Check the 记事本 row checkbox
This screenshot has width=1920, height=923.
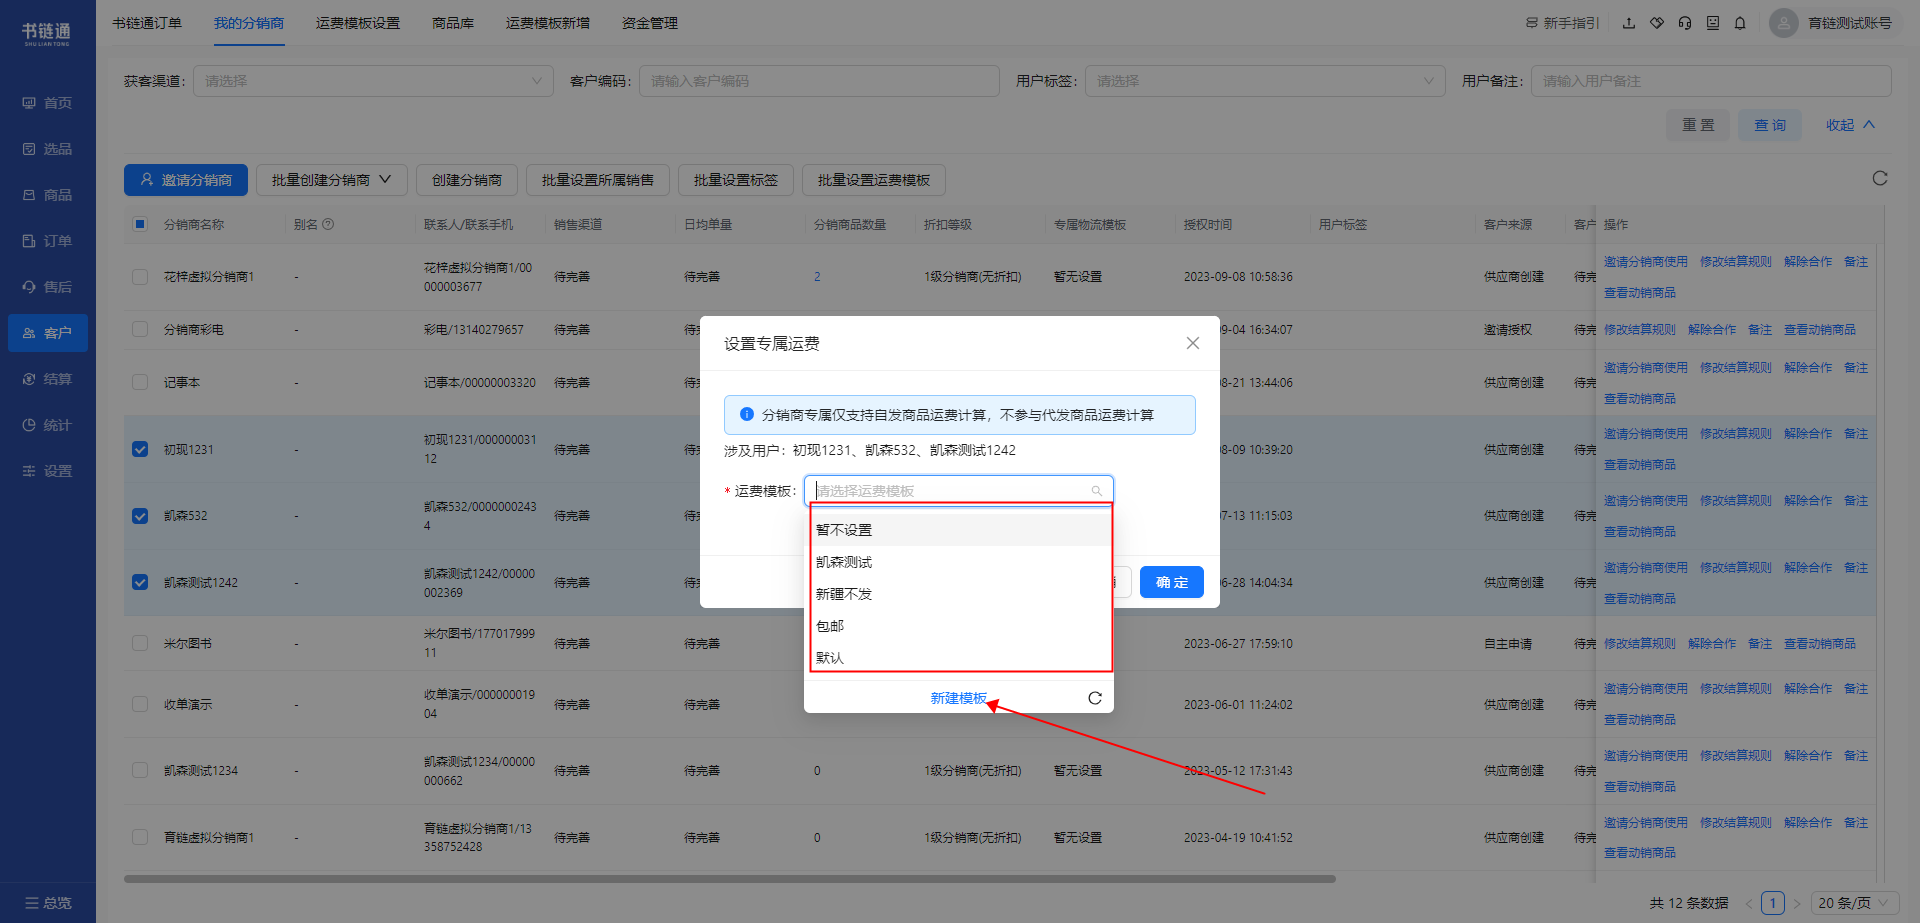click(x=140, y=382)
